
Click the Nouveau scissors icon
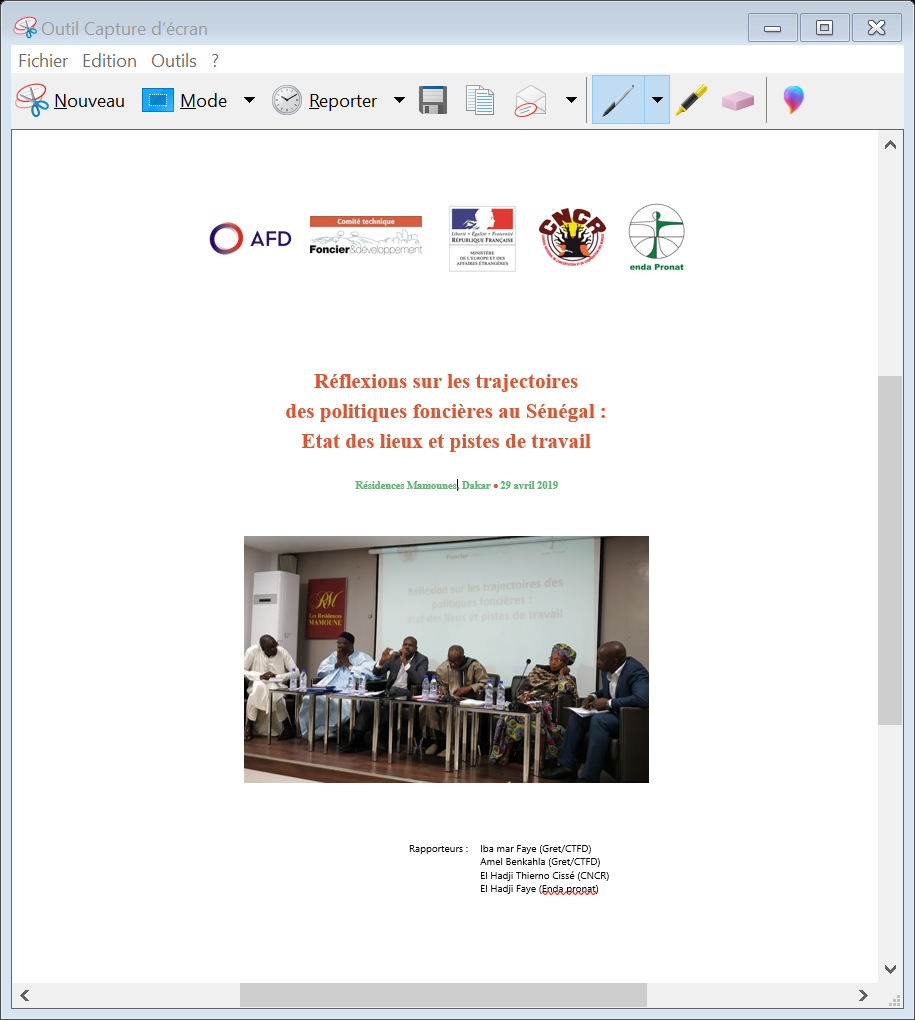point(32,100)
